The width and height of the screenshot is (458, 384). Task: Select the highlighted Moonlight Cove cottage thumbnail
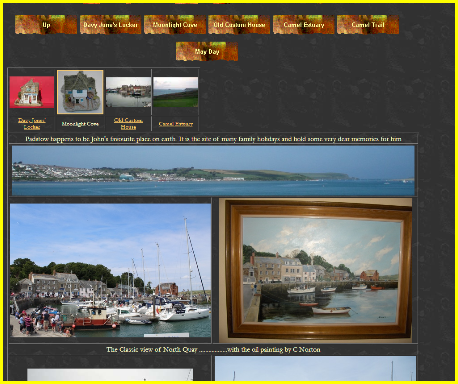[80, 92]
